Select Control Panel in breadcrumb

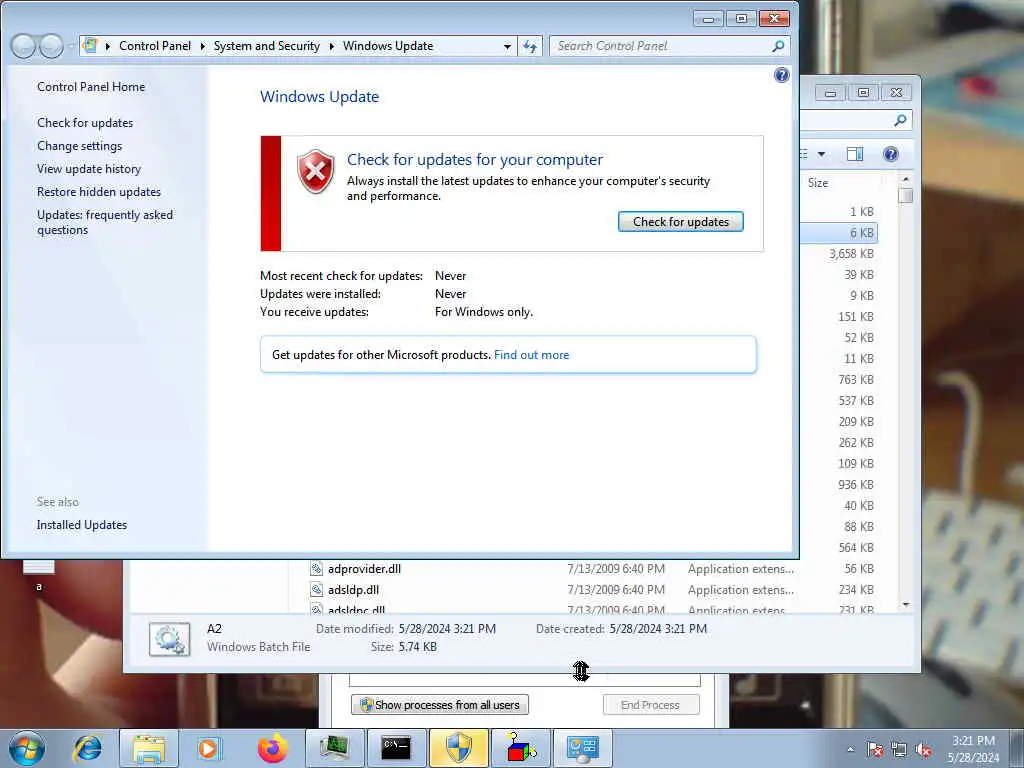coord(155,46)
